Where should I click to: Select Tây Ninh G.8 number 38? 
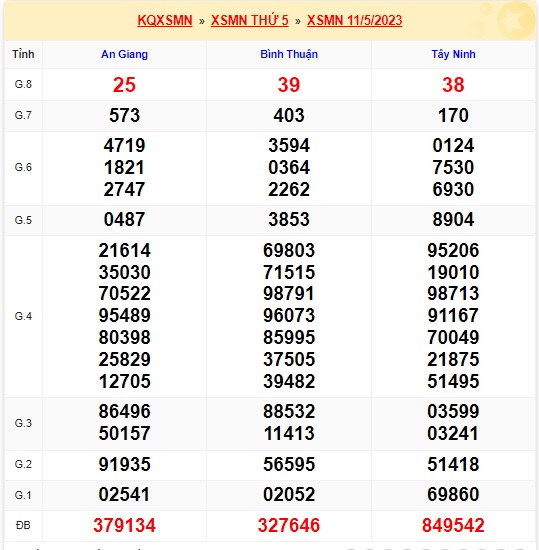tap(453, 85)
